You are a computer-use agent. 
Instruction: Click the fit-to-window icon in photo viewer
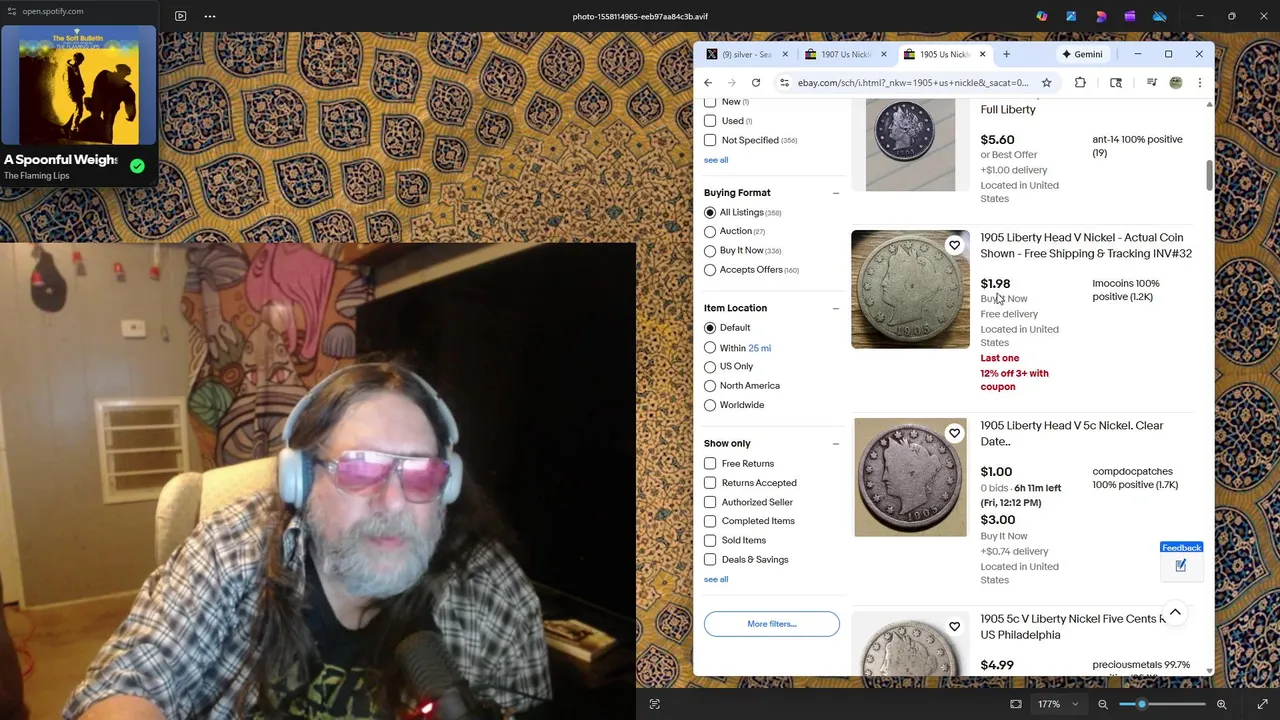click(x=1016, y=704)
